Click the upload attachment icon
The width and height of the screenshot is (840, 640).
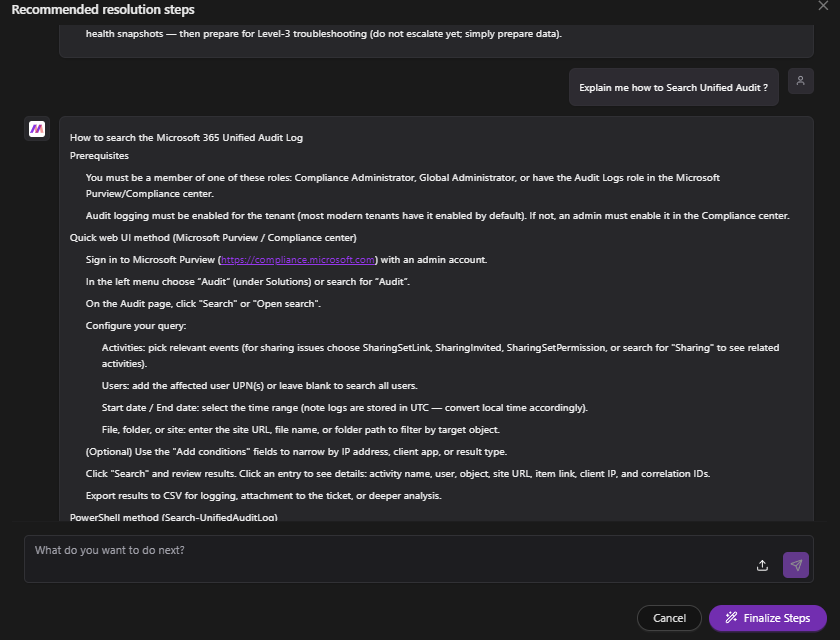click(x=762, y=565)
